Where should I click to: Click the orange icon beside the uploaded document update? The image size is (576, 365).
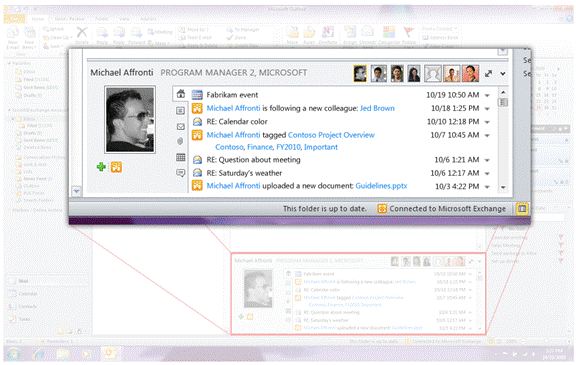[x=197, y=186]
